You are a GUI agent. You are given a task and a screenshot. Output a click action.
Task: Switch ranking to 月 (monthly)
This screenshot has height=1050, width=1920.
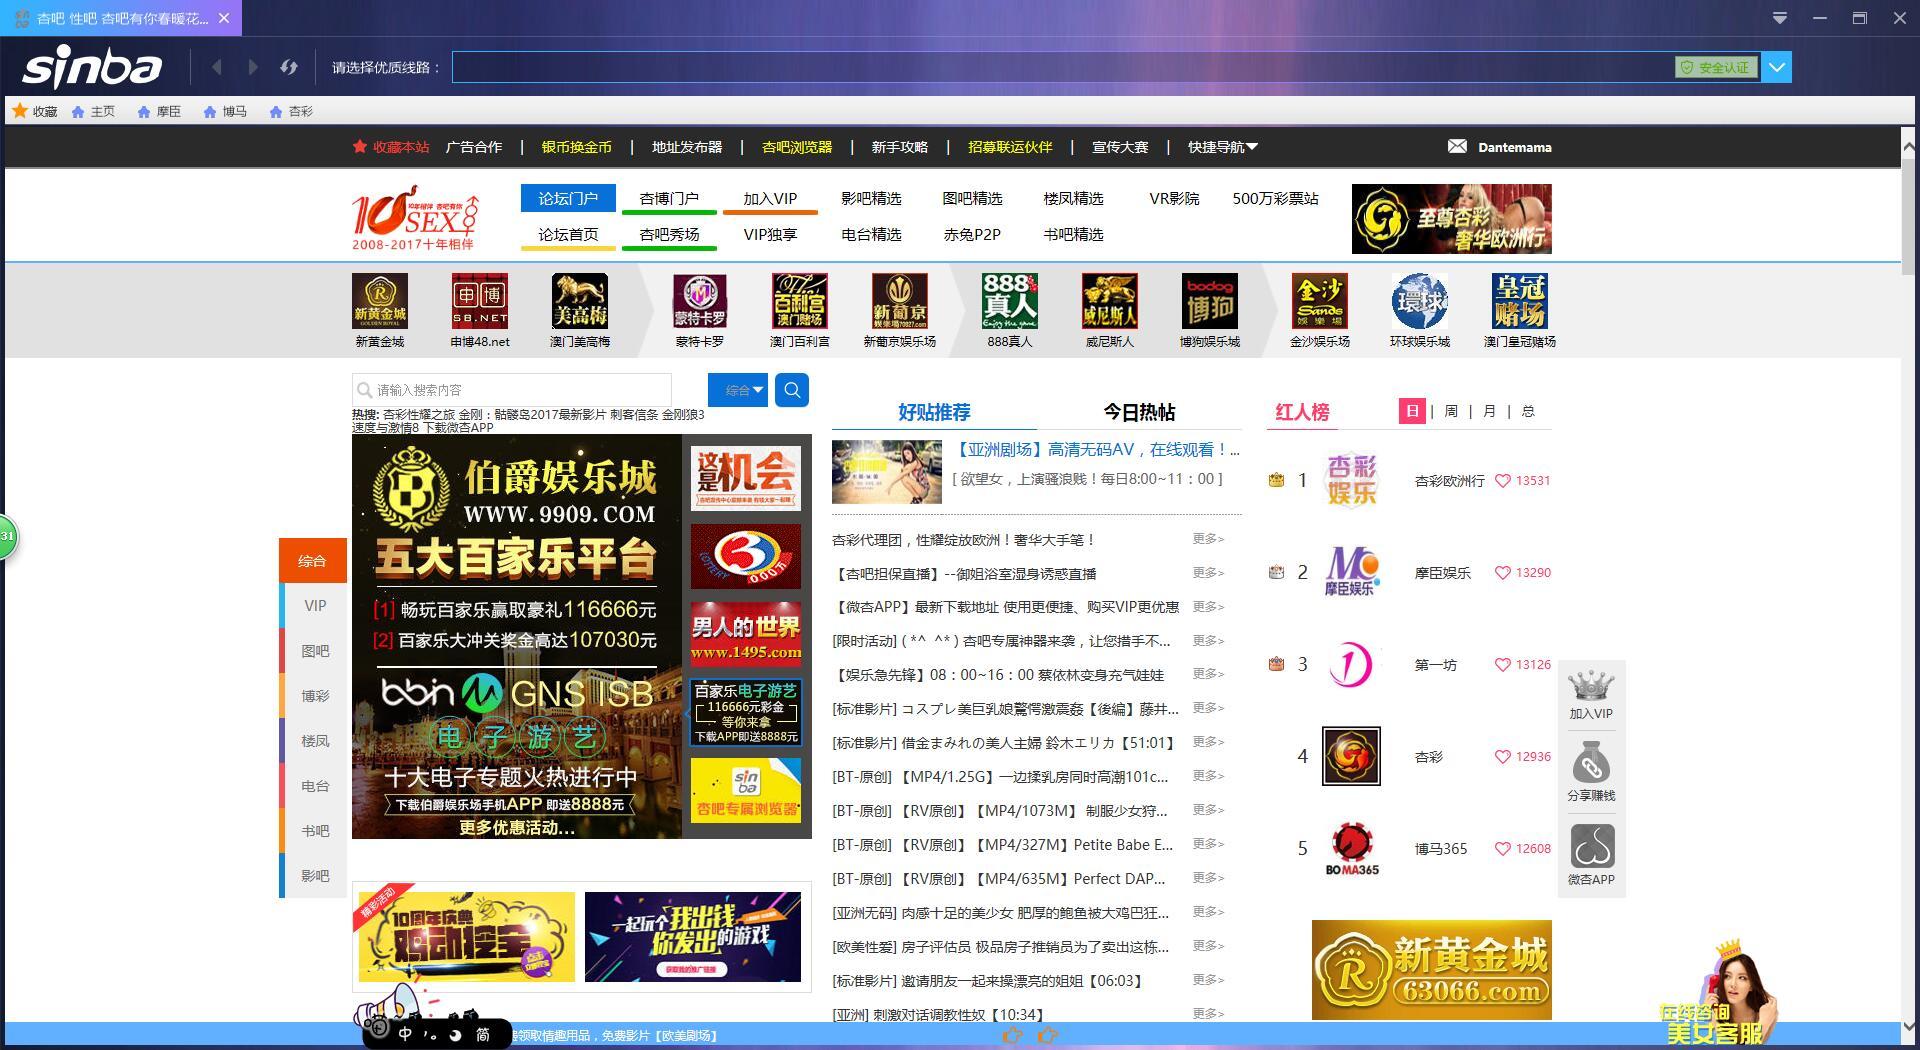click(x=1490, y=411)
